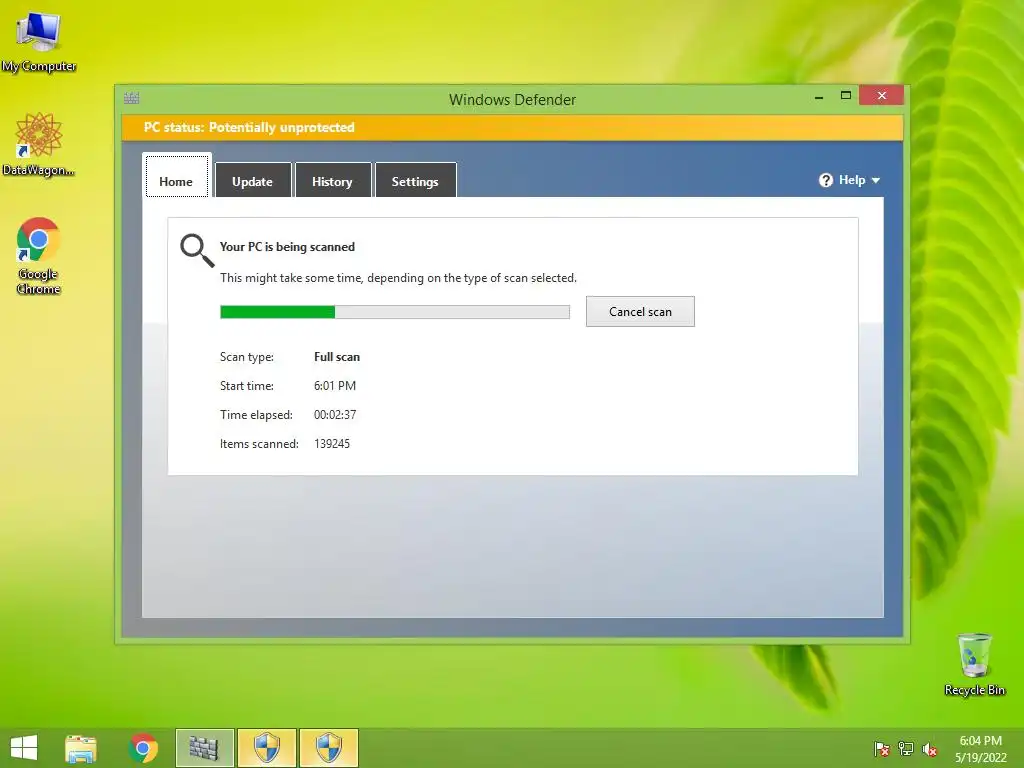The width and height of the screenshot is (1024, 768).
Task: Open the Action Center flag tray icon
Action: coord(882,749)
